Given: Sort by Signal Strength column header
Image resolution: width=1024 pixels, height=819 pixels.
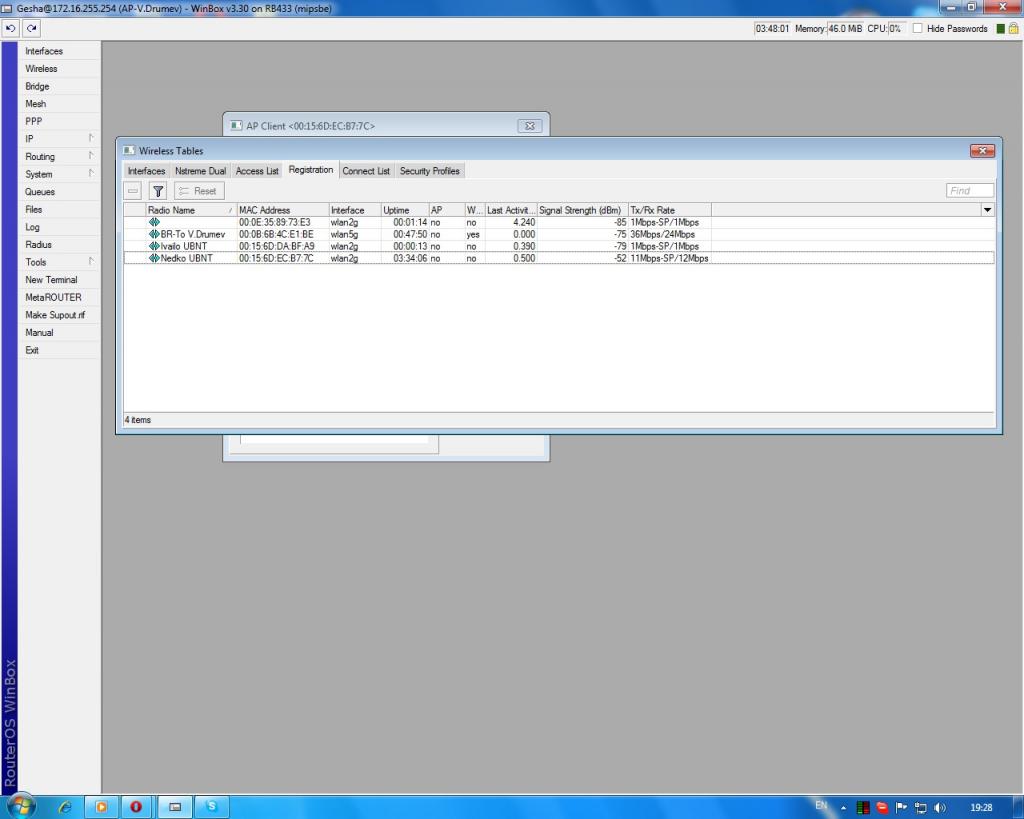Looking at the screenshot, I should click(580, 210).
